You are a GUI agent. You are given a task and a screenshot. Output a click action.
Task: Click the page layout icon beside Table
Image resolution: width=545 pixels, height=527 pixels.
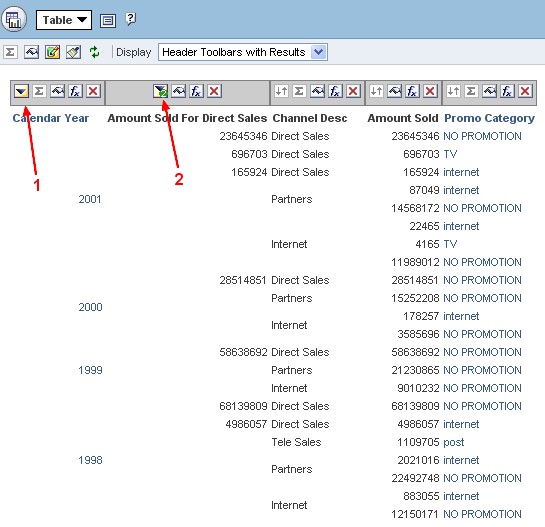point(108,21)
